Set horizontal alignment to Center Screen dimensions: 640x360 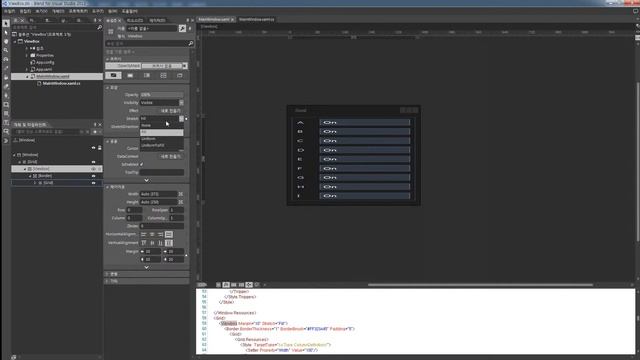tap(152, 234)
